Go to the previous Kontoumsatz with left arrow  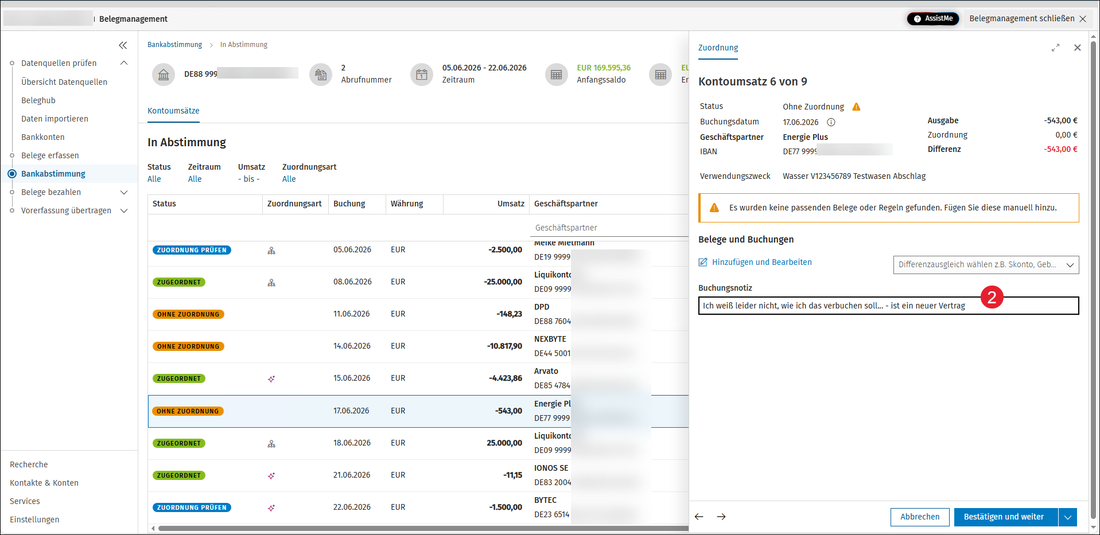699,517
